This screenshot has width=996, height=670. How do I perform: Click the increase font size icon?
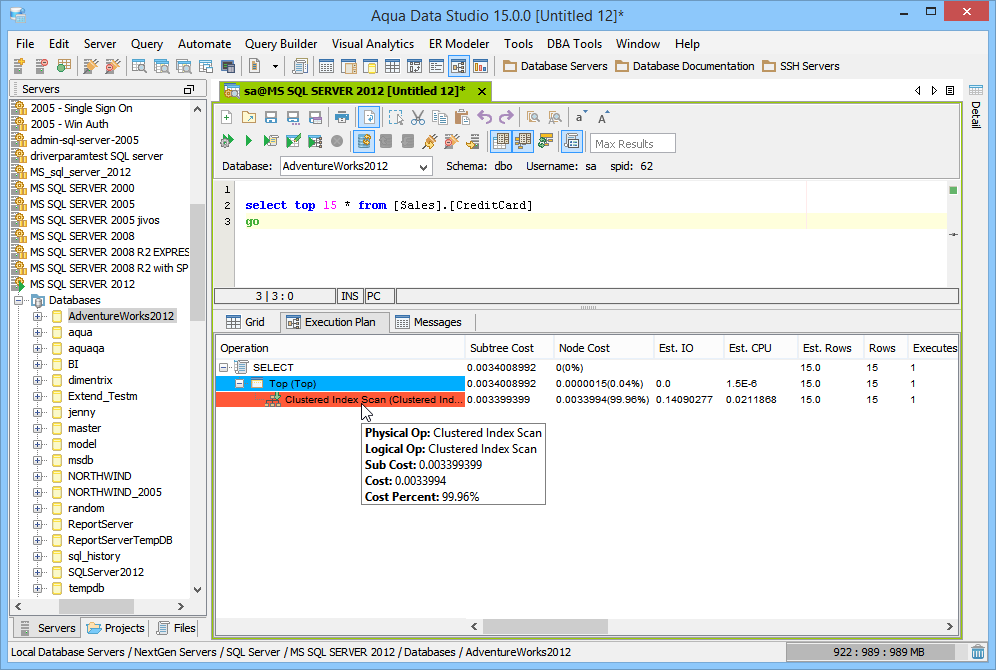coord(602,117)
